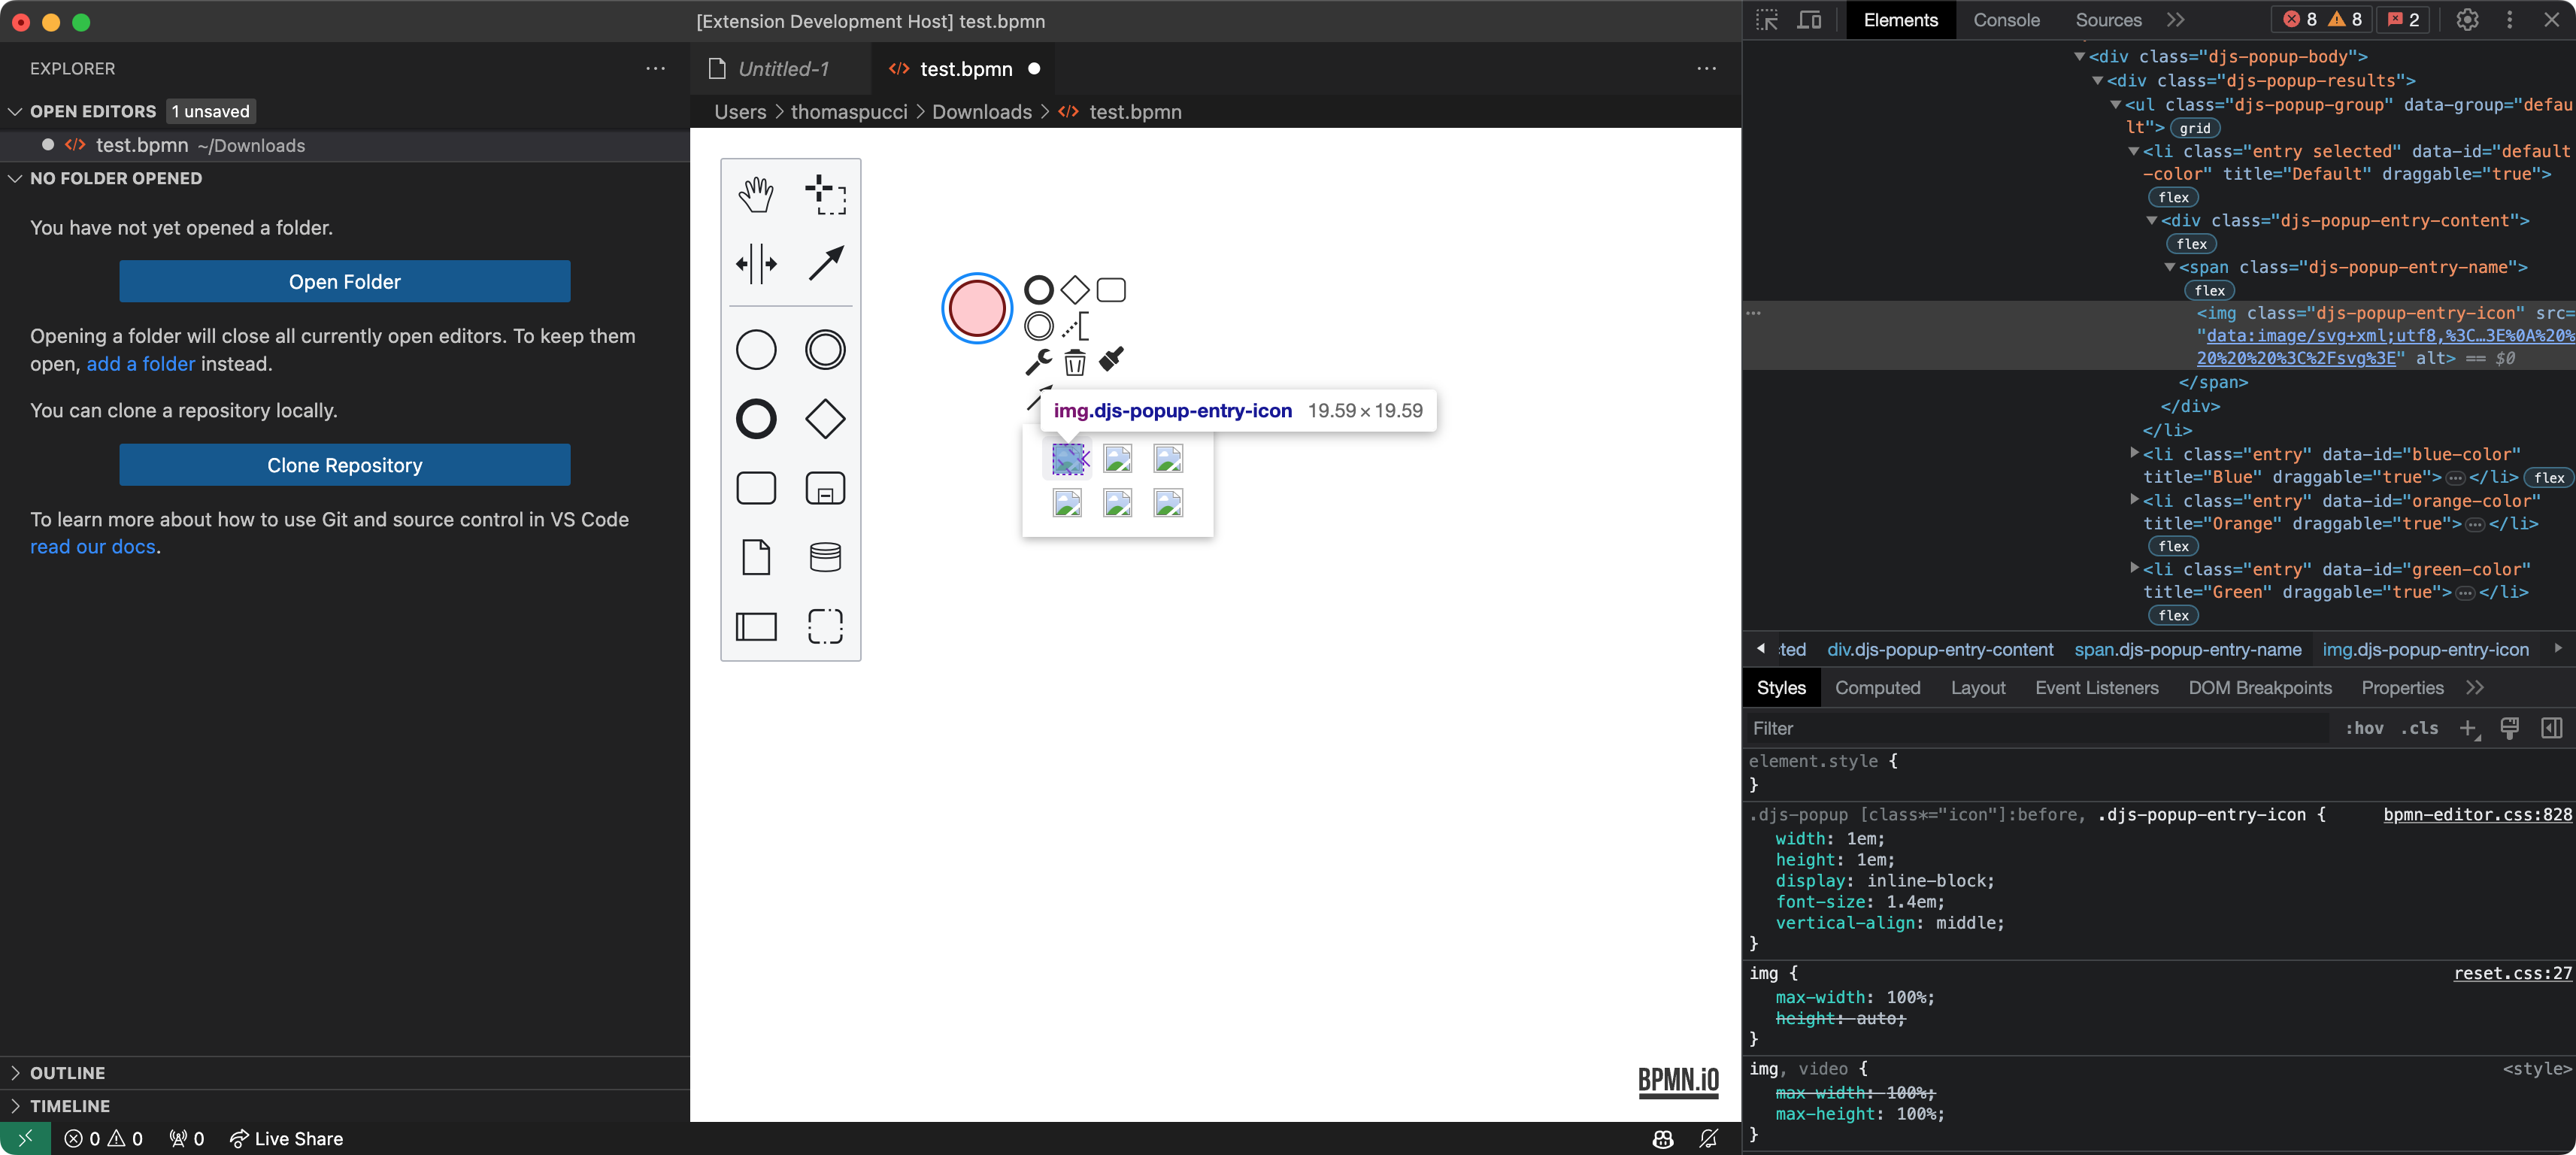
Task: Open the bpmn-editor.css:828 stylesheet link
Action: click(x=2477, y=815)
